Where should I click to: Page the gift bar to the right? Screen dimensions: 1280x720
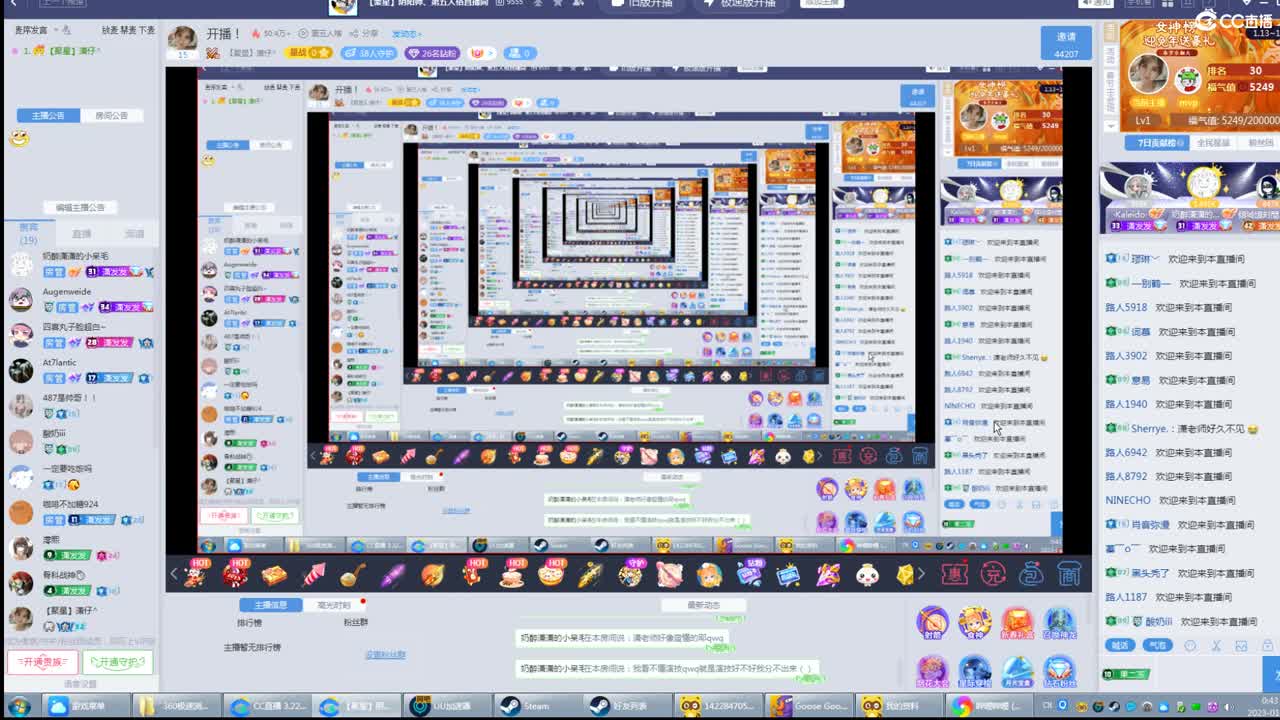click(x=921, y=574)
